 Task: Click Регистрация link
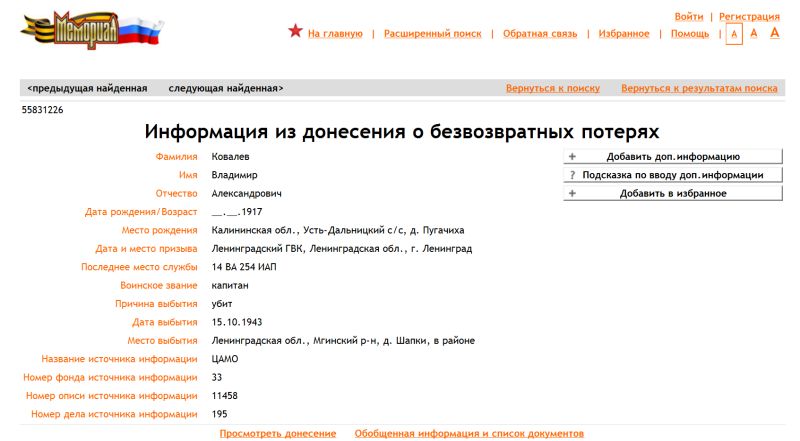click(749, 16)
